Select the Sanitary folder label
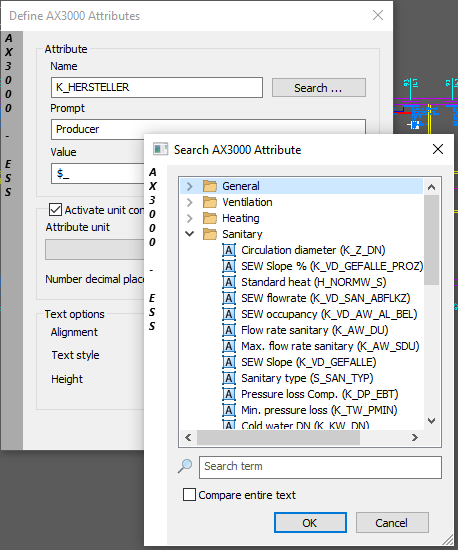Image resolution: width=458 pixels, height=550 pixels. [x=242, y=234]
